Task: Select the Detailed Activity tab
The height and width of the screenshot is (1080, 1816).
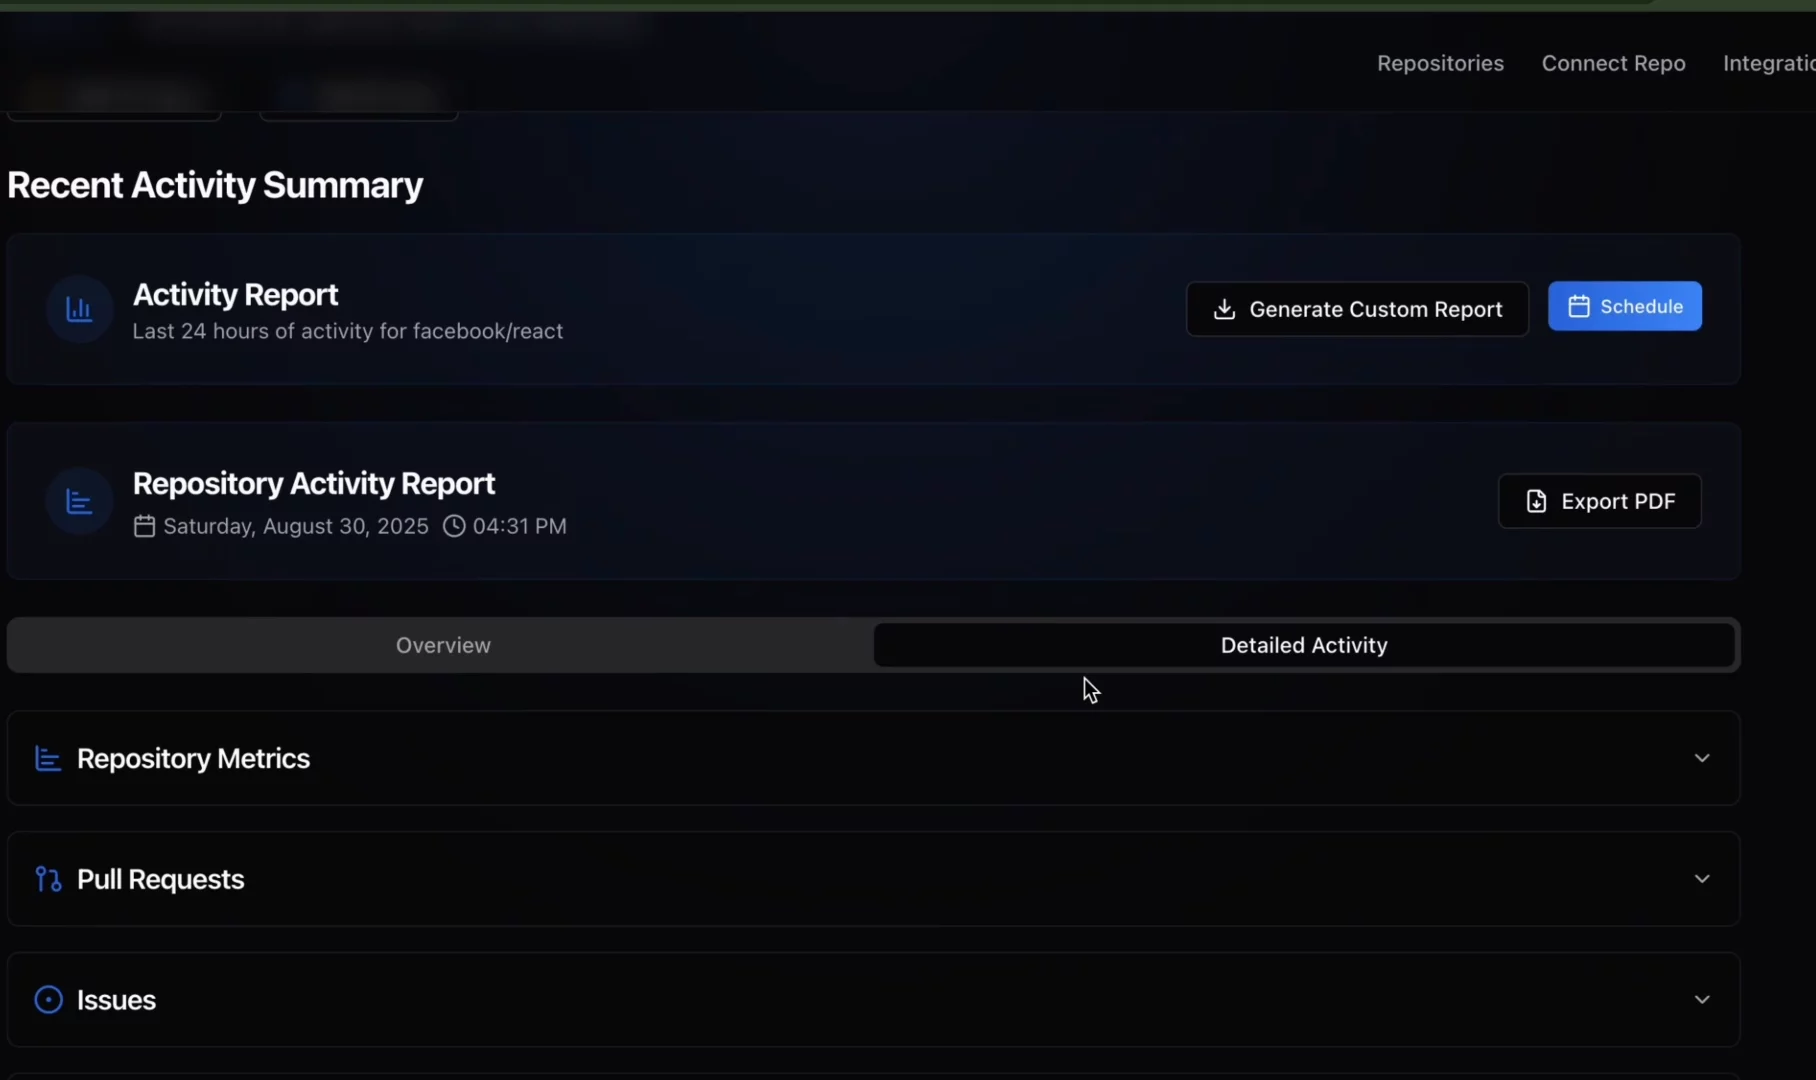Action: 1303,645
